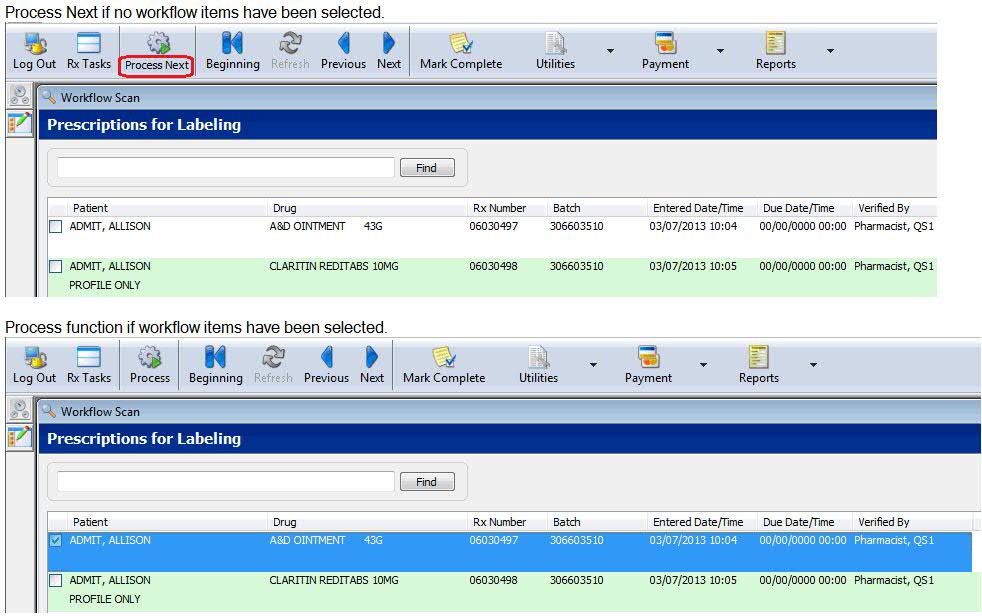The height and width of the screenshot is (616, 982).
Task: Sort by Drug column above the highlighted row
Action: (x=284, y=522)
